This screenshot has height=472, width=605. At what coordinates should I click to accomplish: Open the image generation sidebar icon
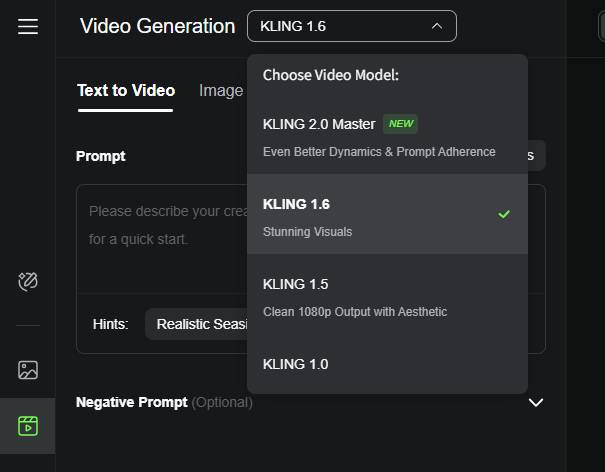pos(28,370)
